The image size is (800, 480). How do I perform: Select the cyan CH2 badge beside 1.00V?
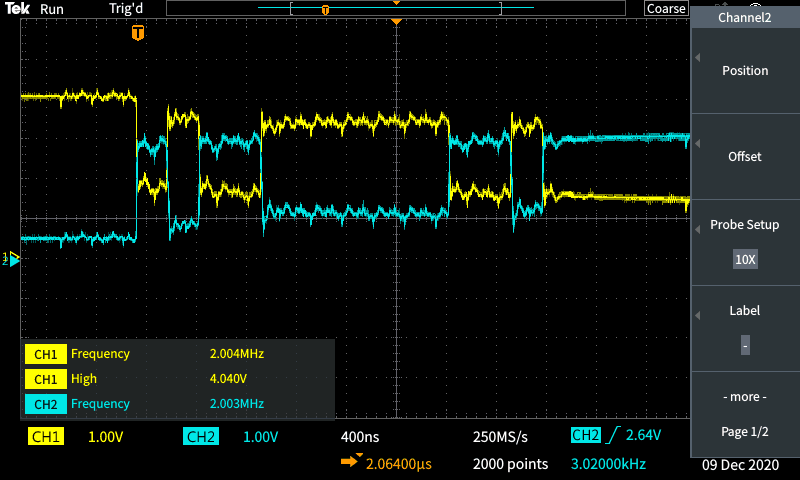click(x=201, y=437)
